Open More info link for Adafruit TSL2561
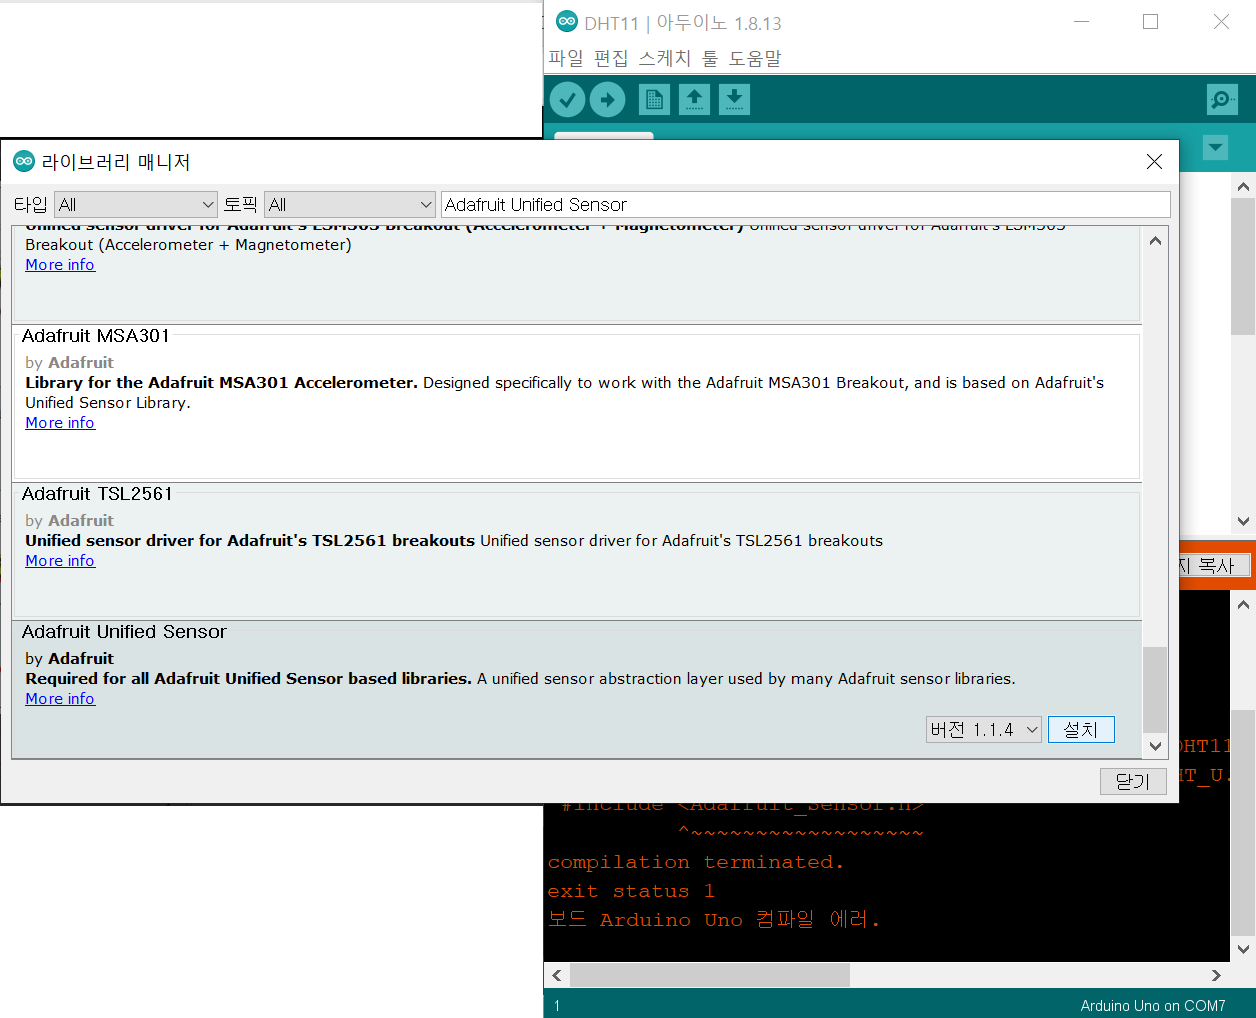Image resolution: width=1256 pixels, height=1018 pixels. tap(60, 561)
